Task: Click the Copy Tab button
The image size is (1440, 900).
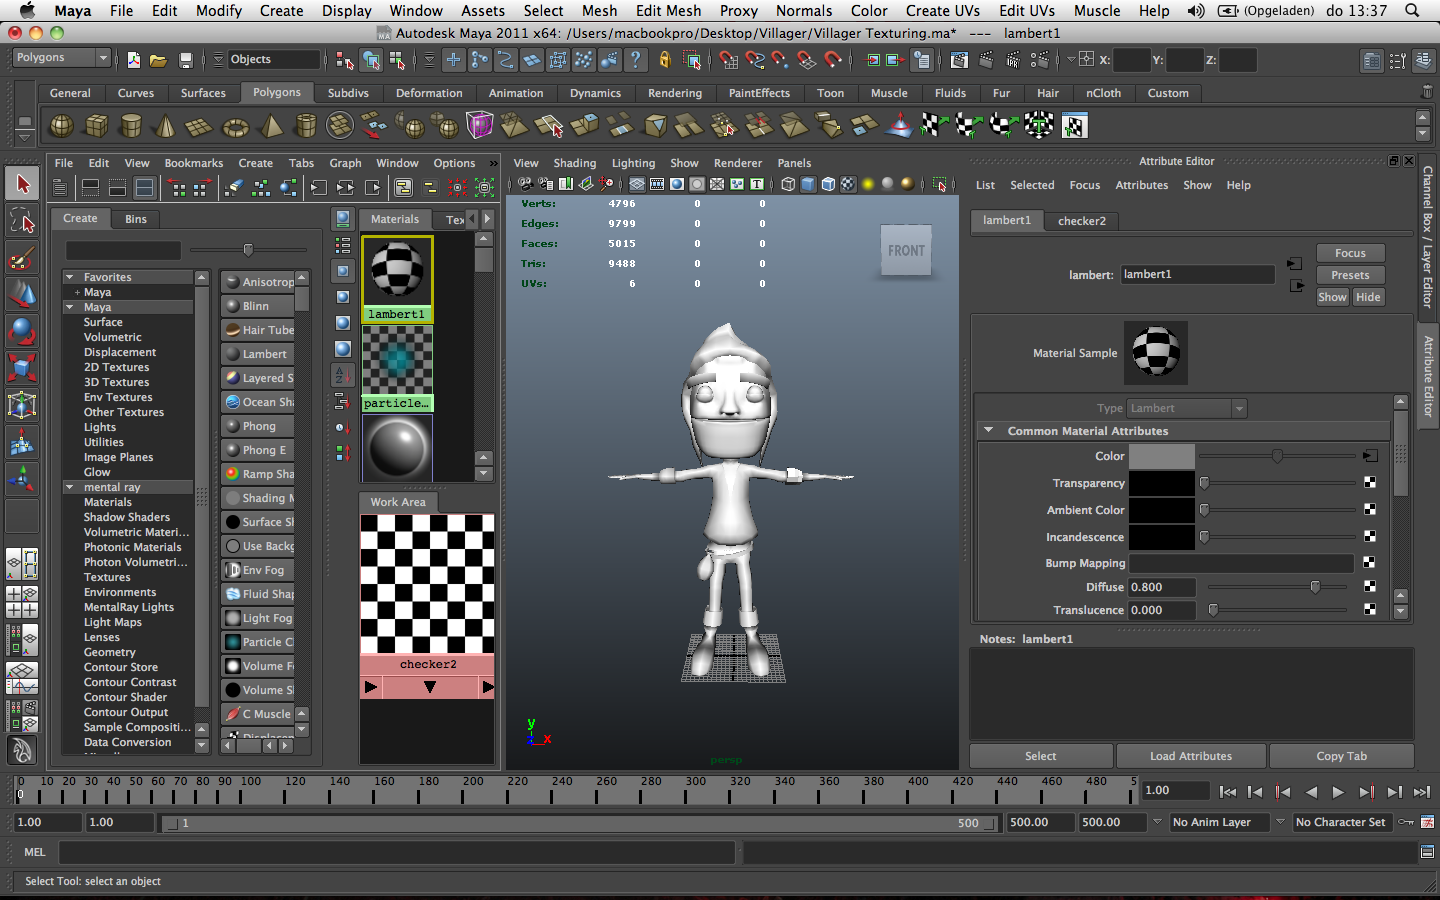Action: (1341, 756)
